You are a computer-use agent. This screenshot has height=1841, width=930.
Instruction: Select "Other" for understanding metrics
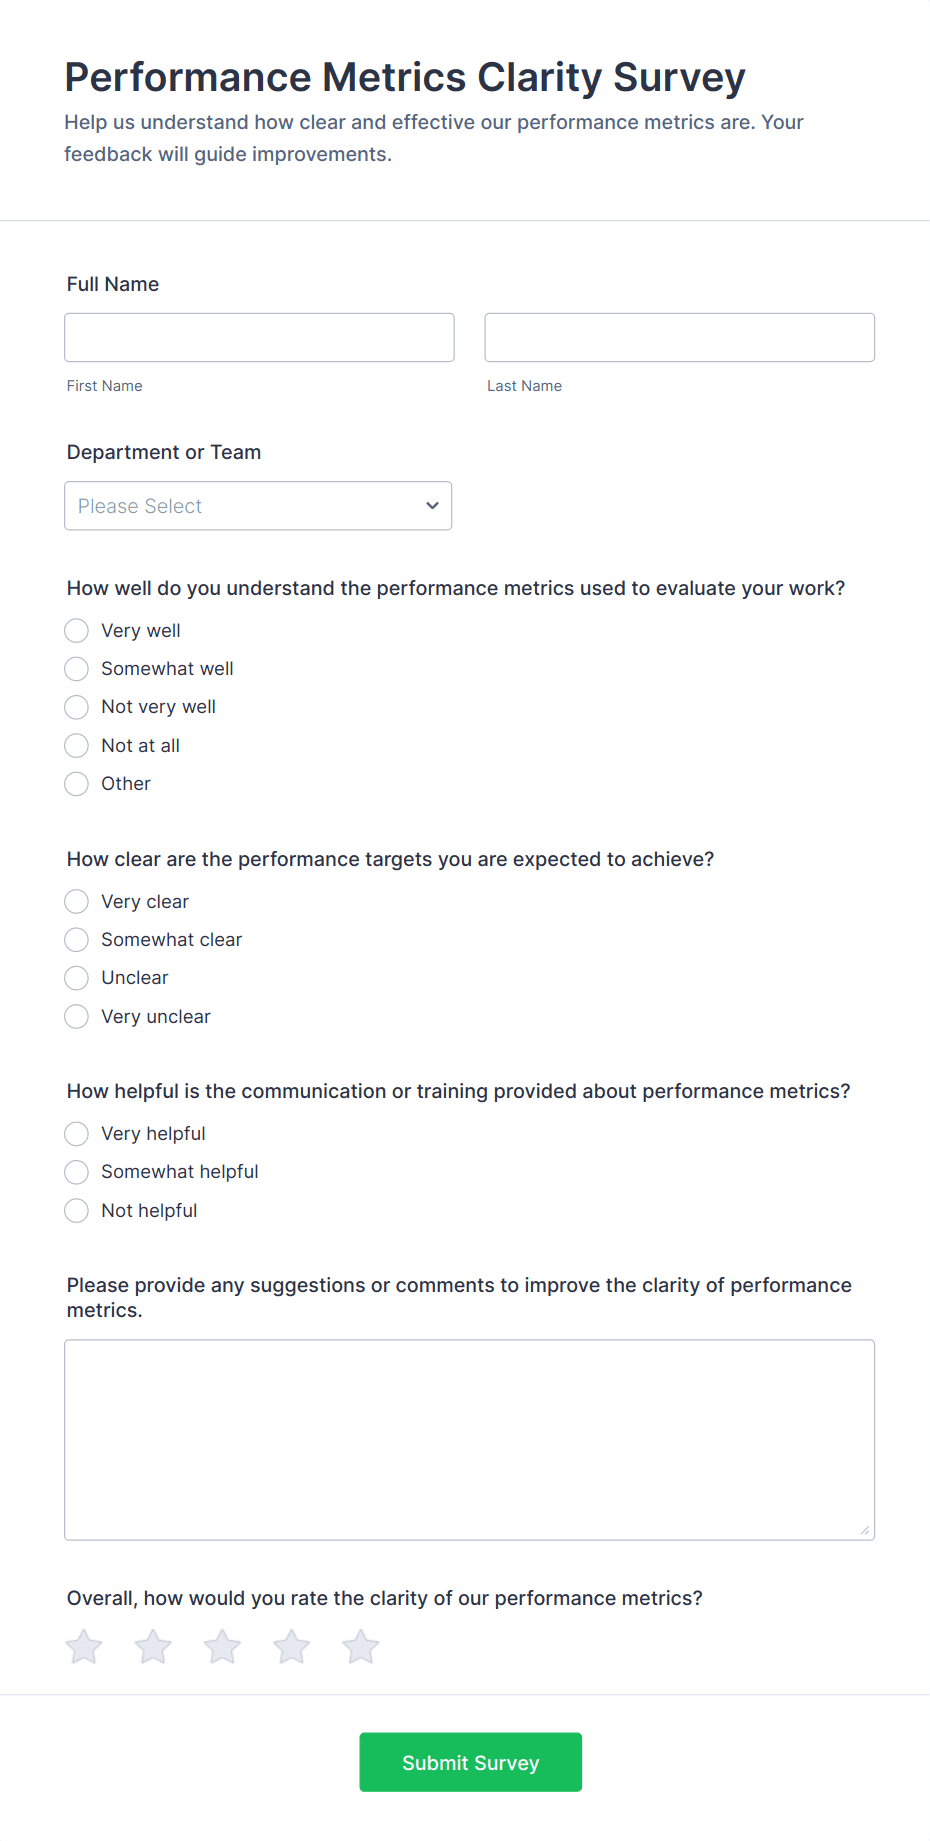77,784
